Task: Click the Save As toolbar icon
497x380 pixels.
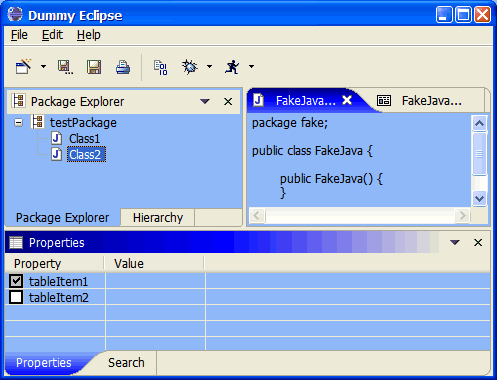Action: (x=65, y=67)
